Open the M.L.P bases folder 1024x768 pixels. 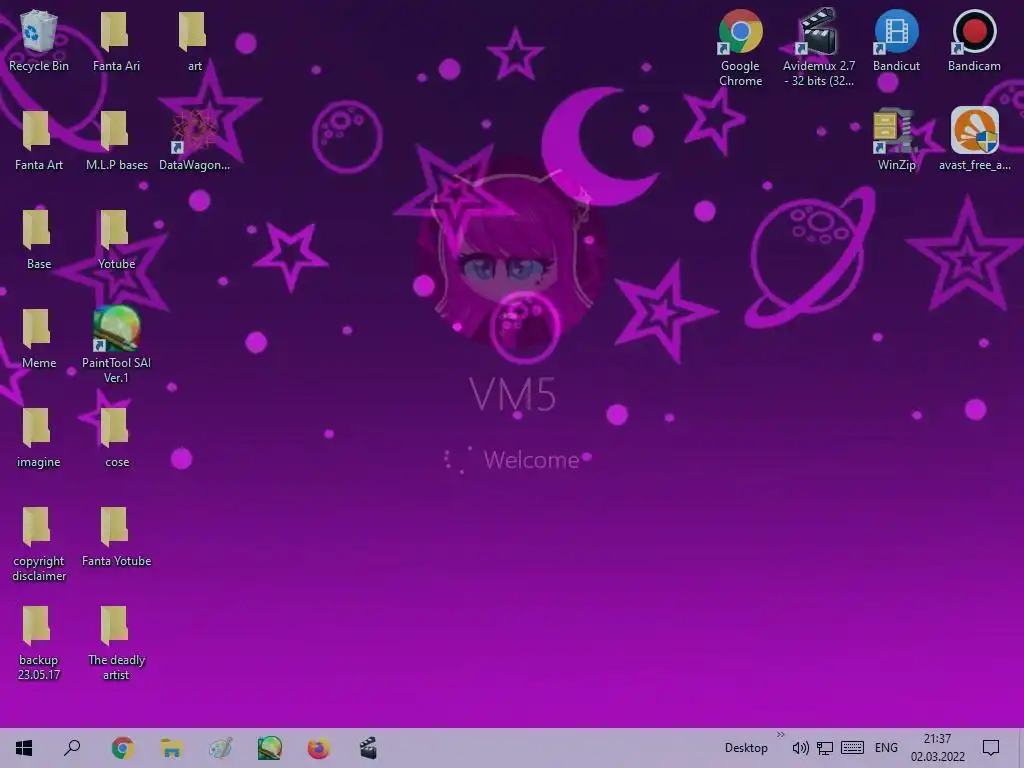[x=116, y=140]
